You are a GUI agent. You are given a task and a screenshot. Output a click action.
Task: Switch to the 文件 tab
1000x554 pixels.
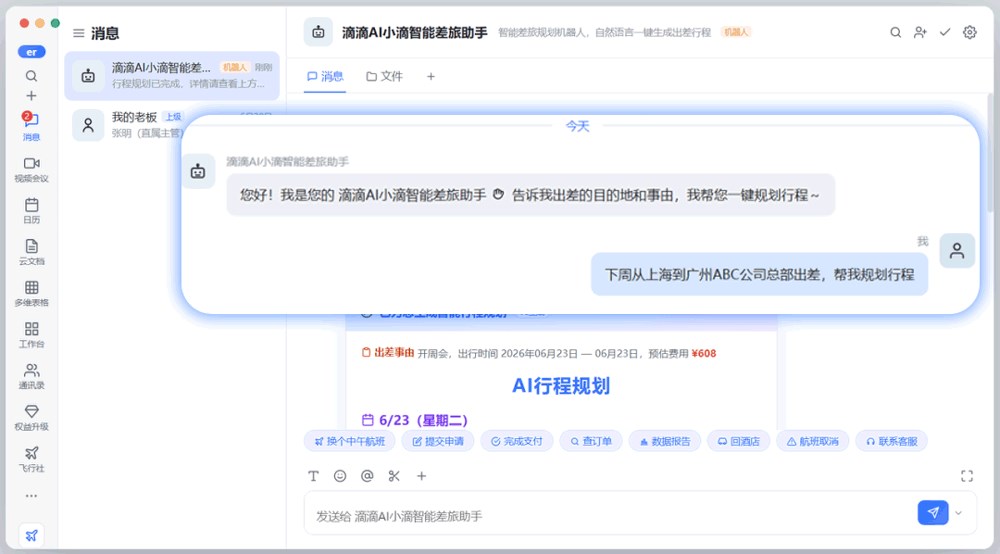384,77
